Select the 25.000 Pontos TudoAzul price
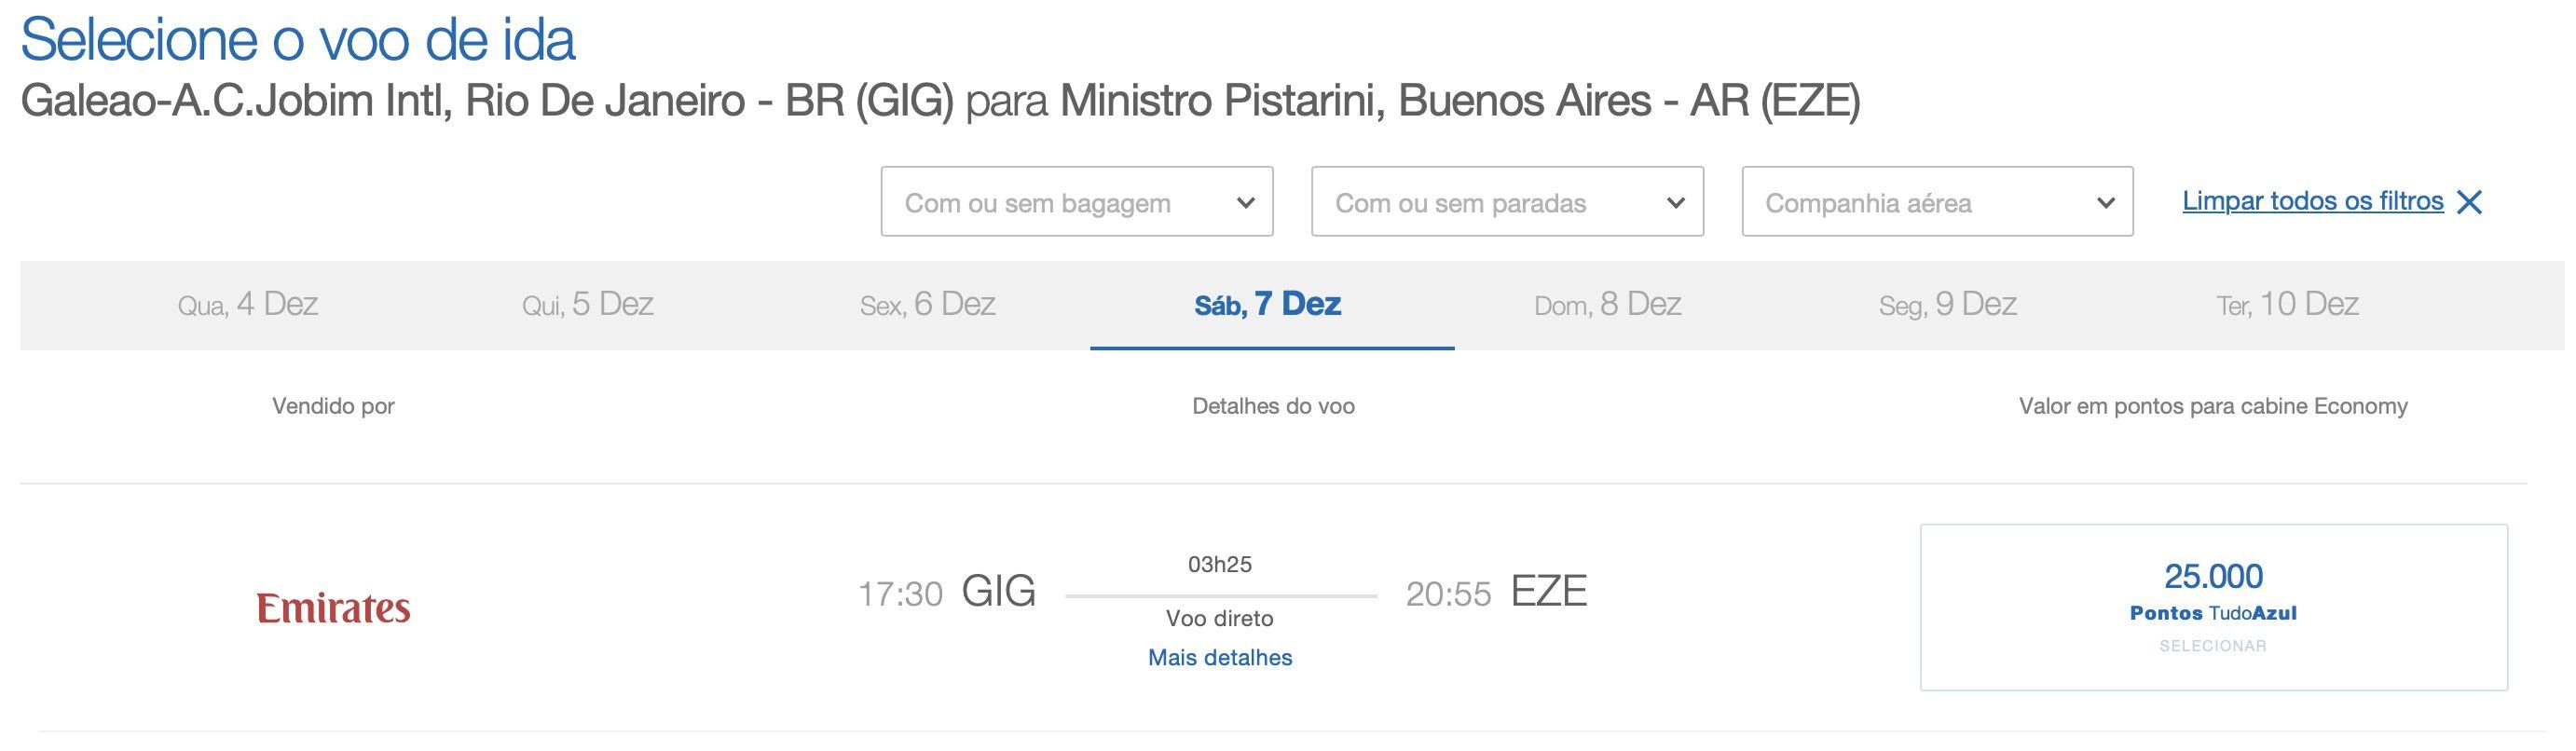Screen dimensions: 2576x751 click(2213, 606)
